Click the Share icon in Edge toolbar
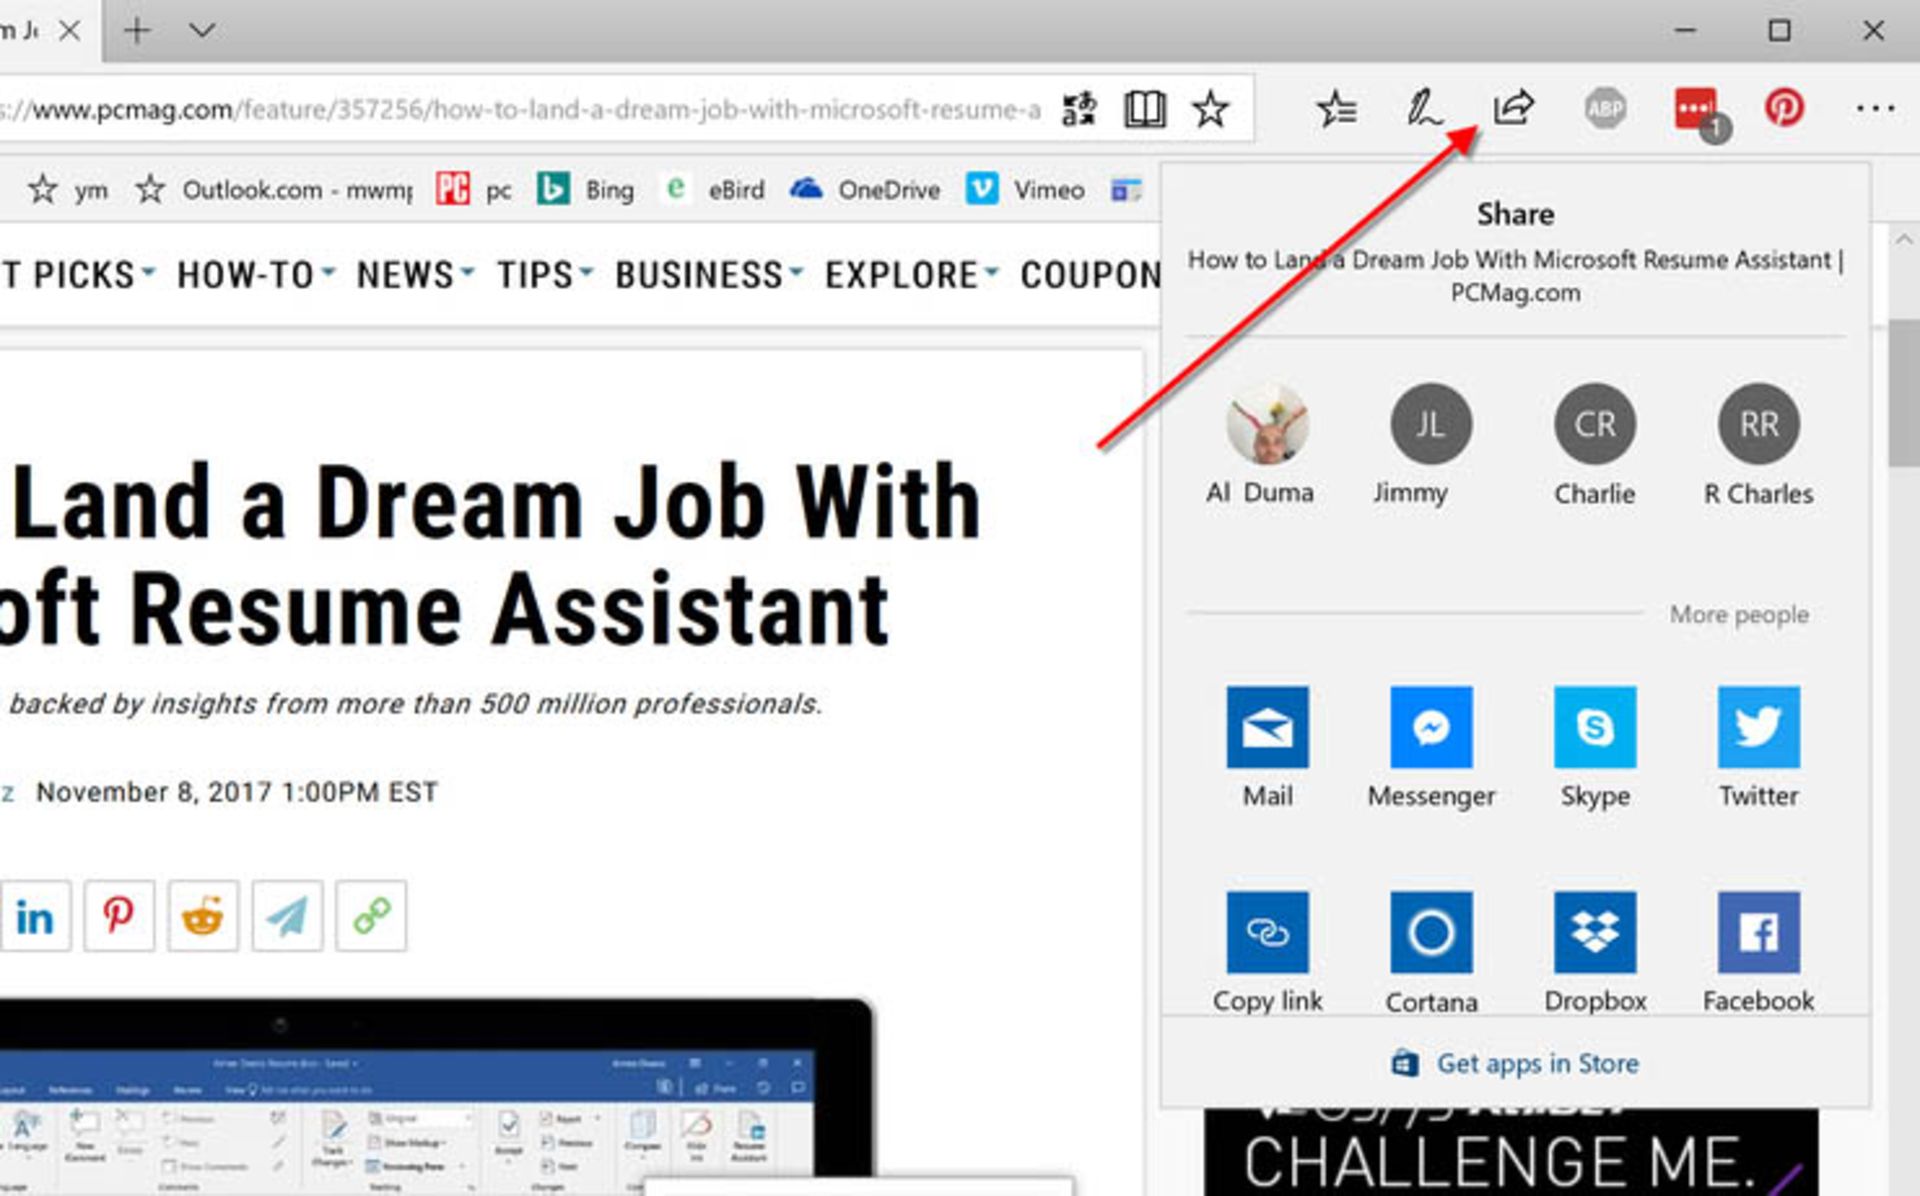 coord(1513,108)
